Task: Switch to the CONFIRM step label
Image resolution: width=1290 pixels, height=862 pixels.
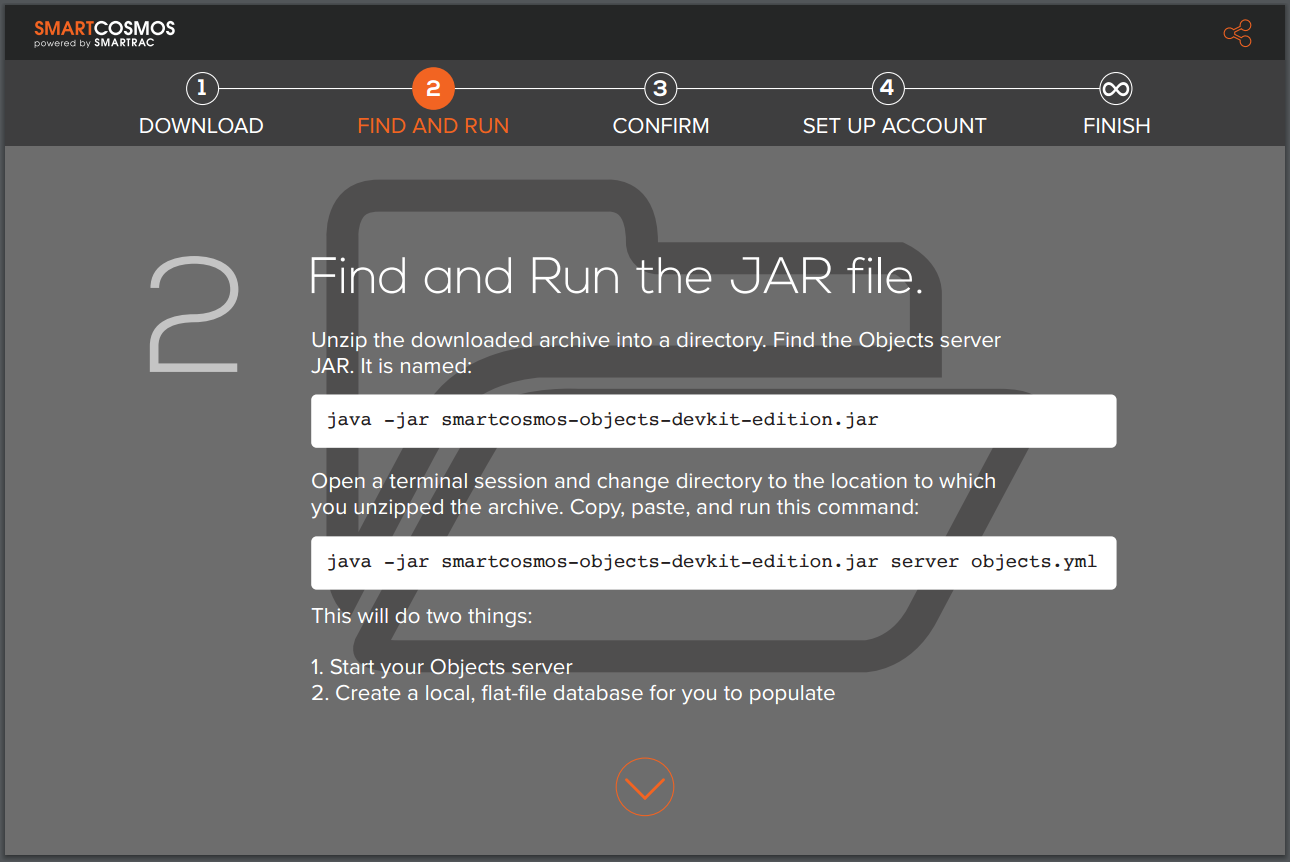Action: click(661, 126)
